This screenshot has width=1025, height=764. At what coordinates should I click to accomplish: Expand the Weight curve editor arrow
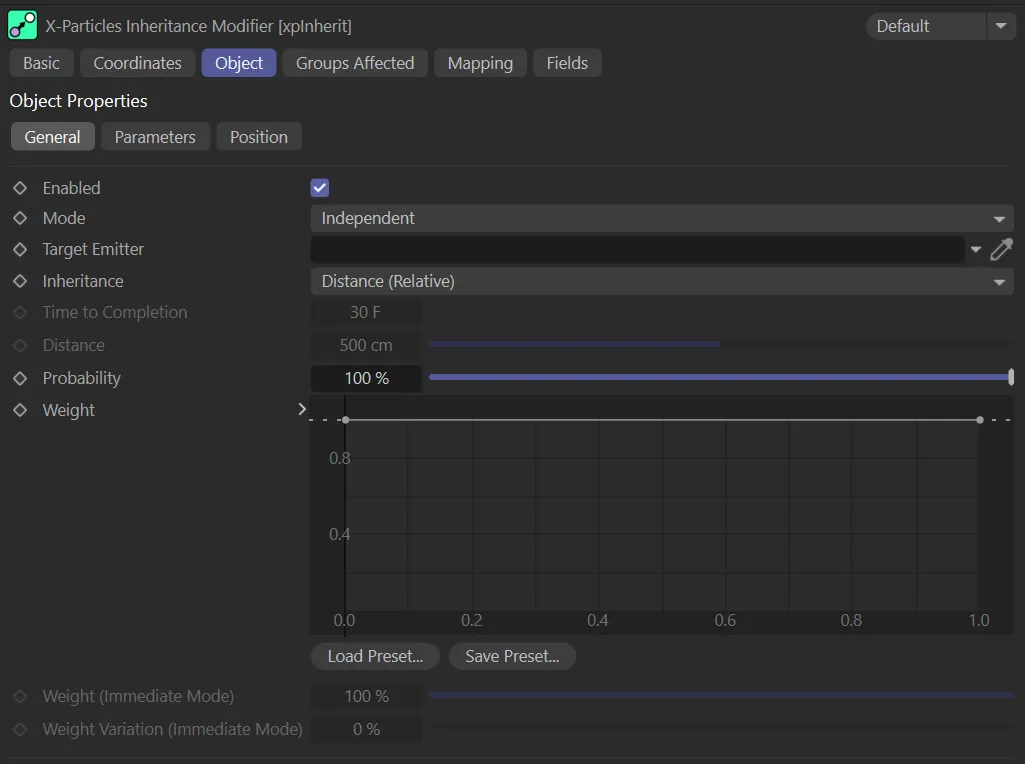click(x=302, y=409)
